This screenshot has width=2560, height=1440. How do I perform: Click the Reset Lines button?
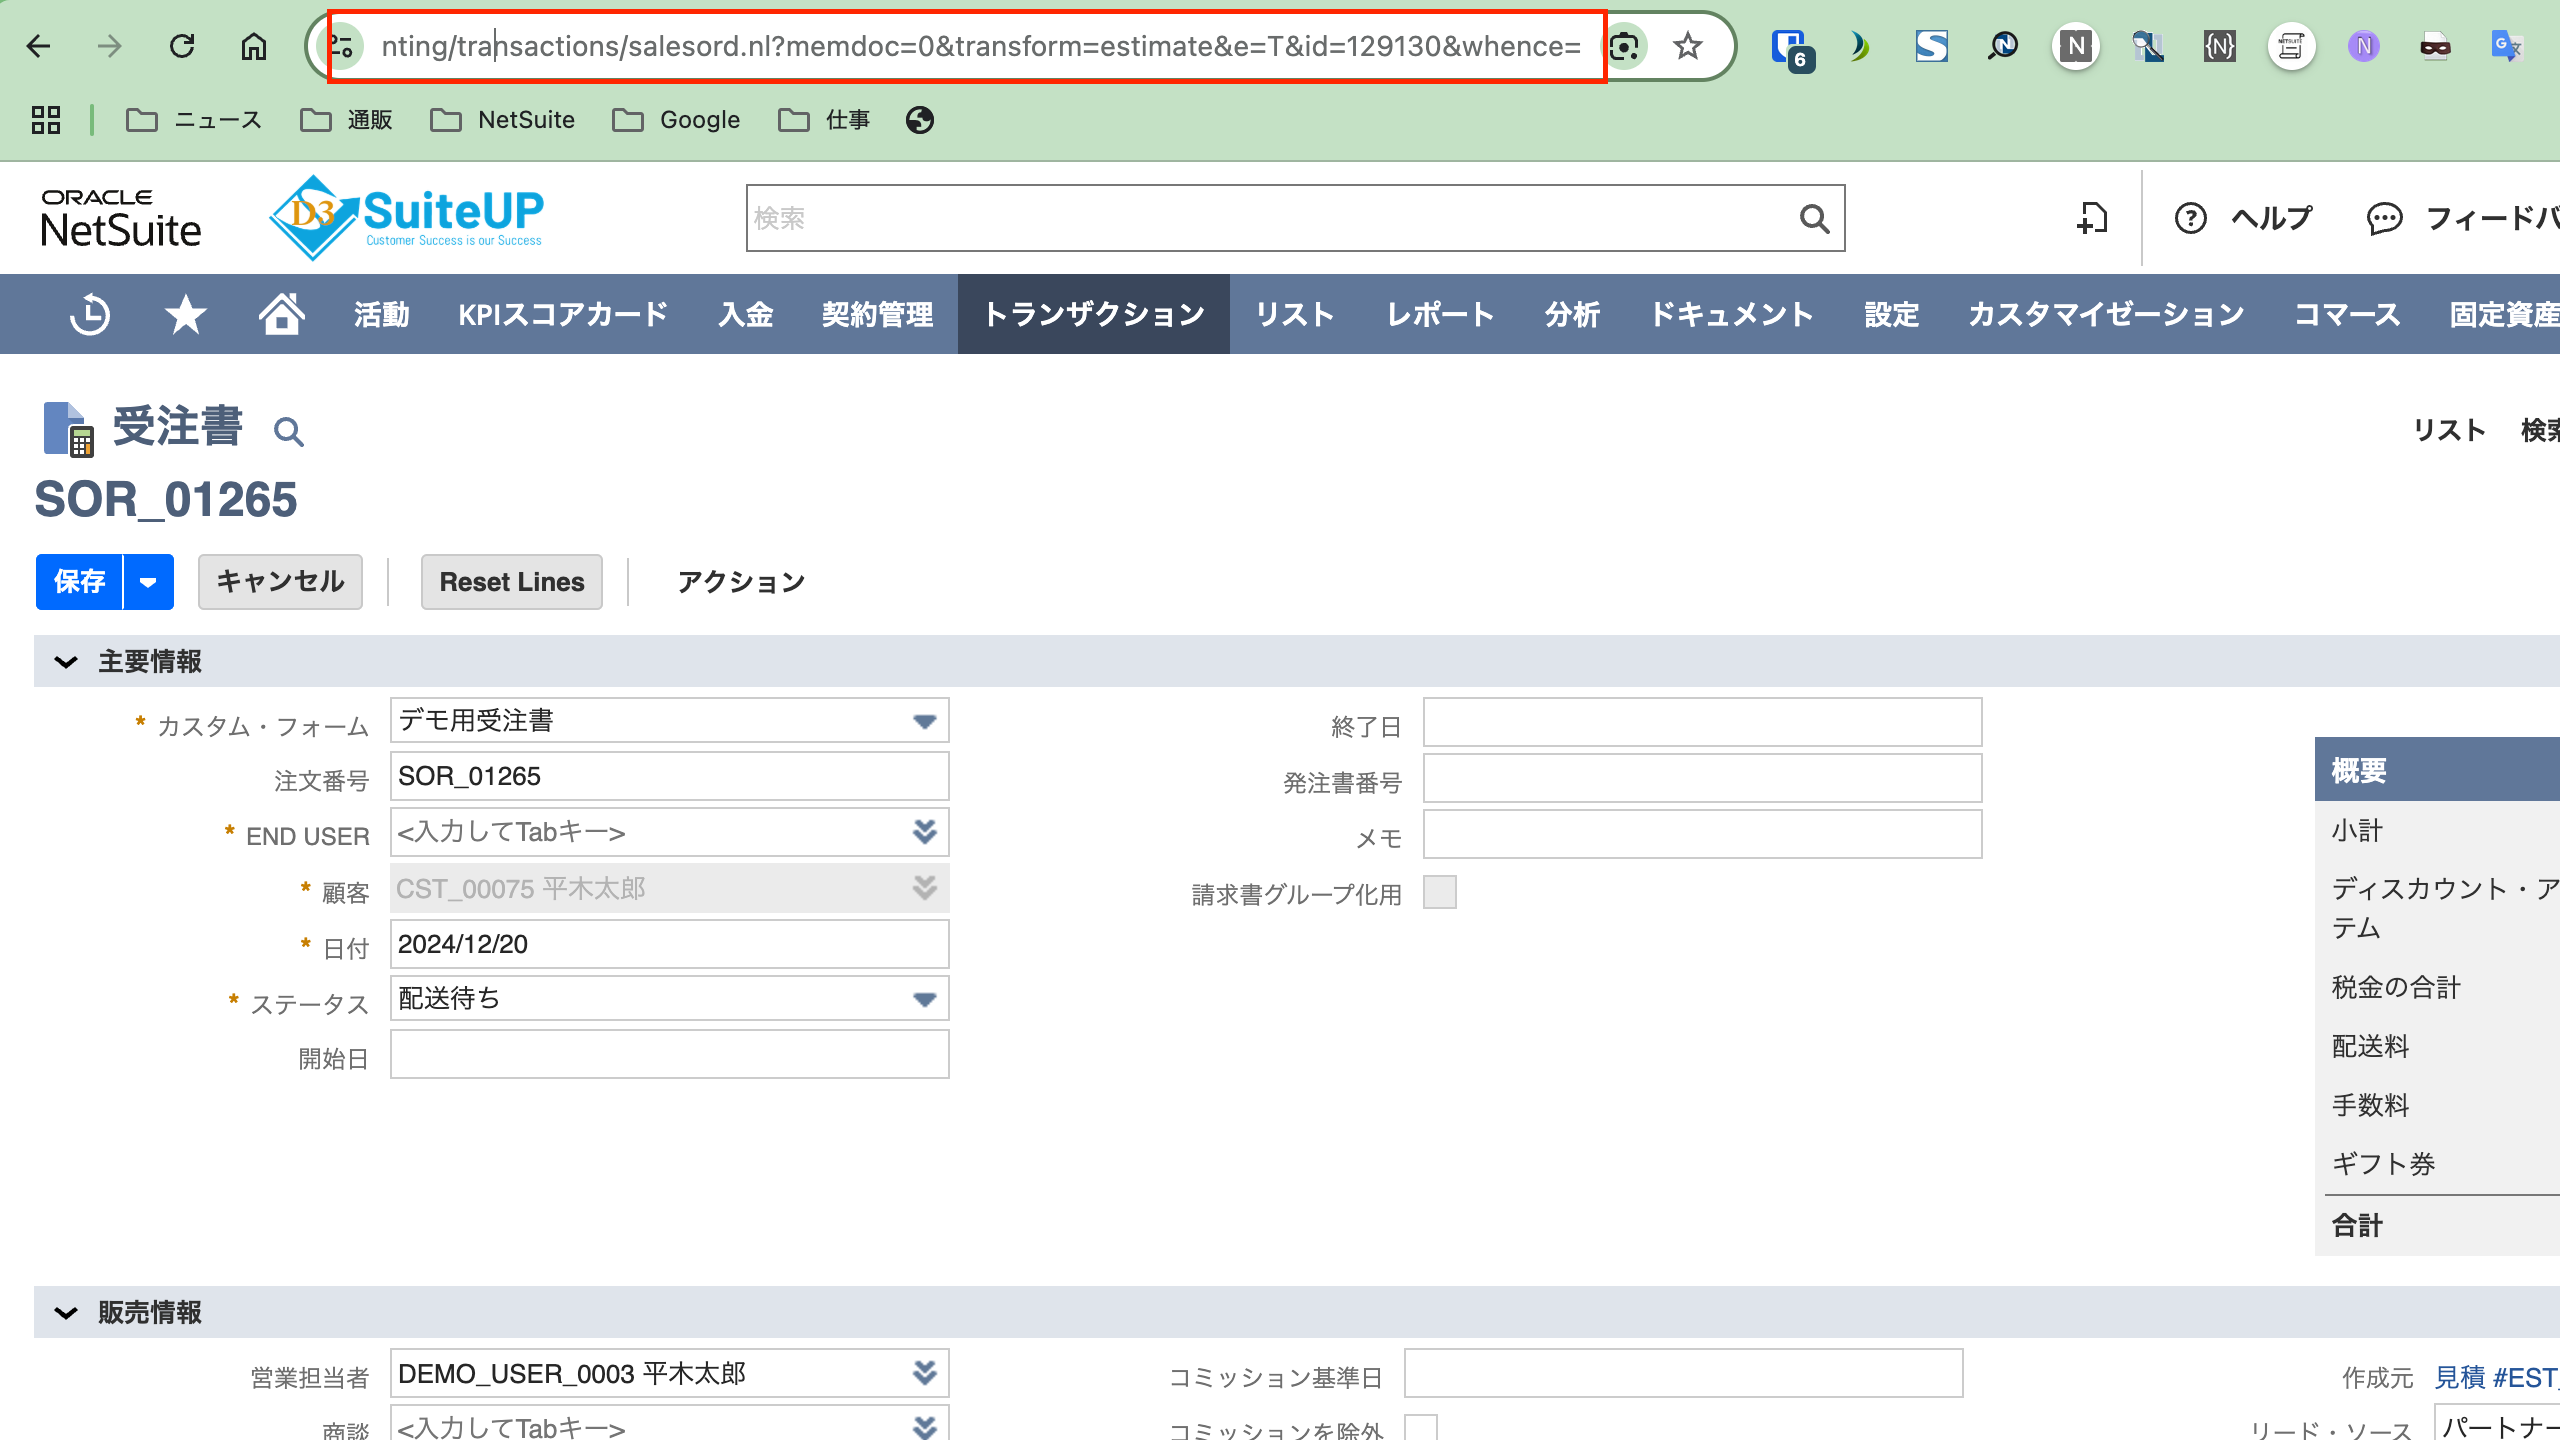[511, 582]
